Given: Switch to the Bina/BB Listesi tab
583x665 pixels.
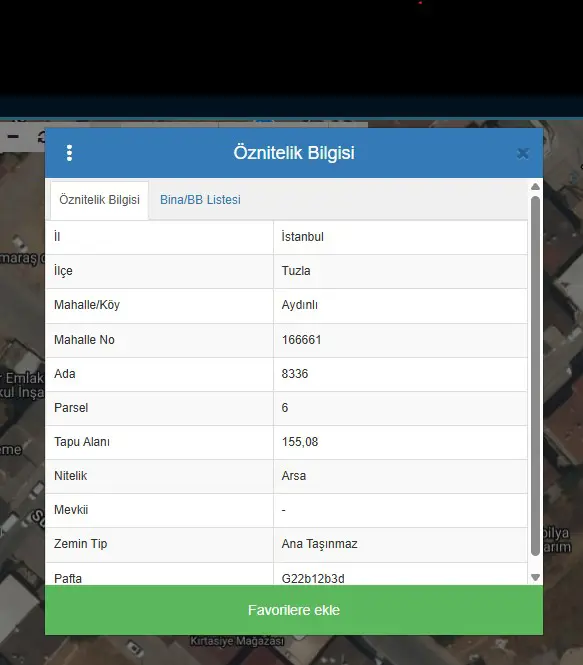Looking at the screenshot, I should 200,200.
